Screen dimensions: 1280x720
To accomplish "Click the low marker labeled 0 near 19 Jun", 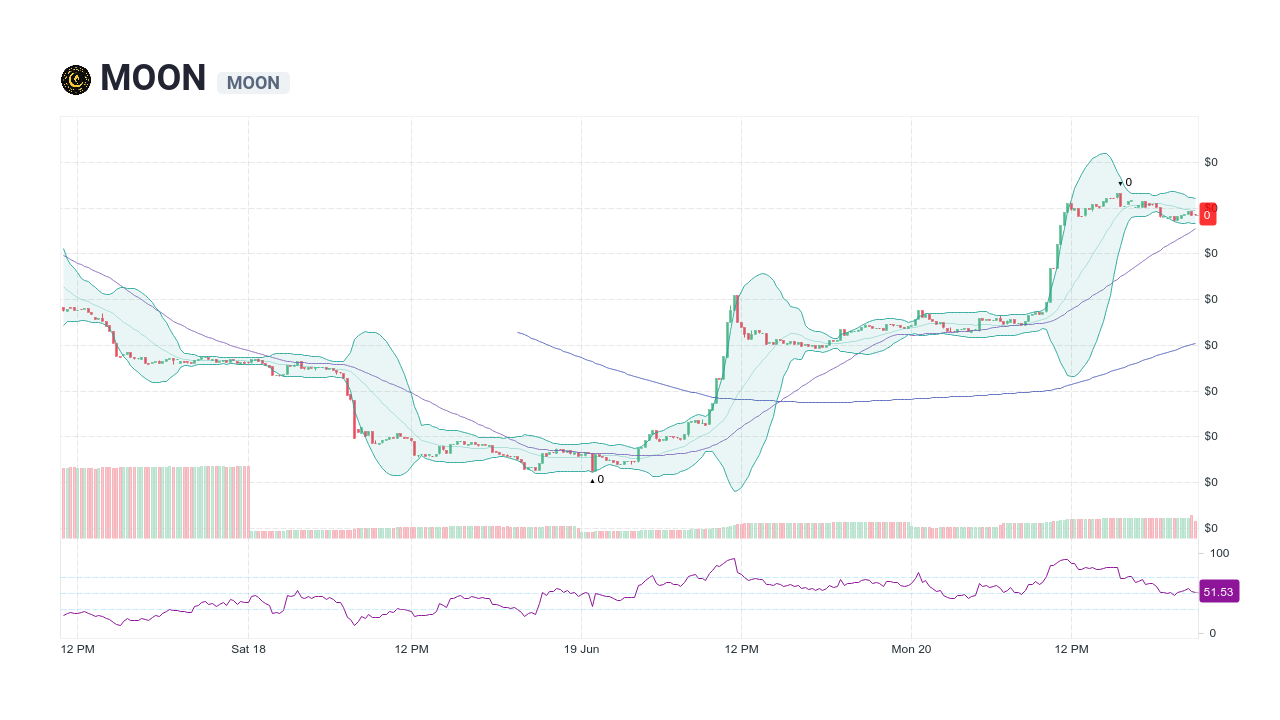I will pos(597,480).
